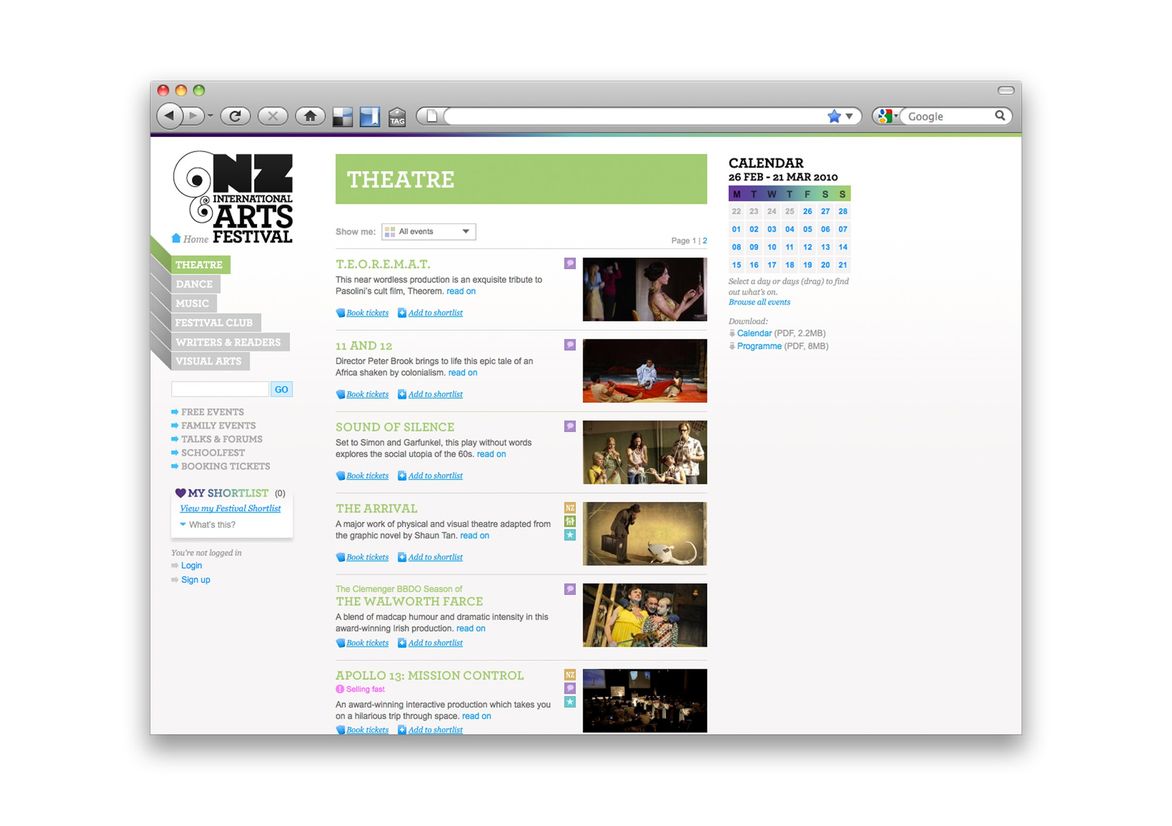Screen dimensions: 1172x826
Task: Switch to the Dance section tab
Action: pyautogui.click(x=194, y=284)
